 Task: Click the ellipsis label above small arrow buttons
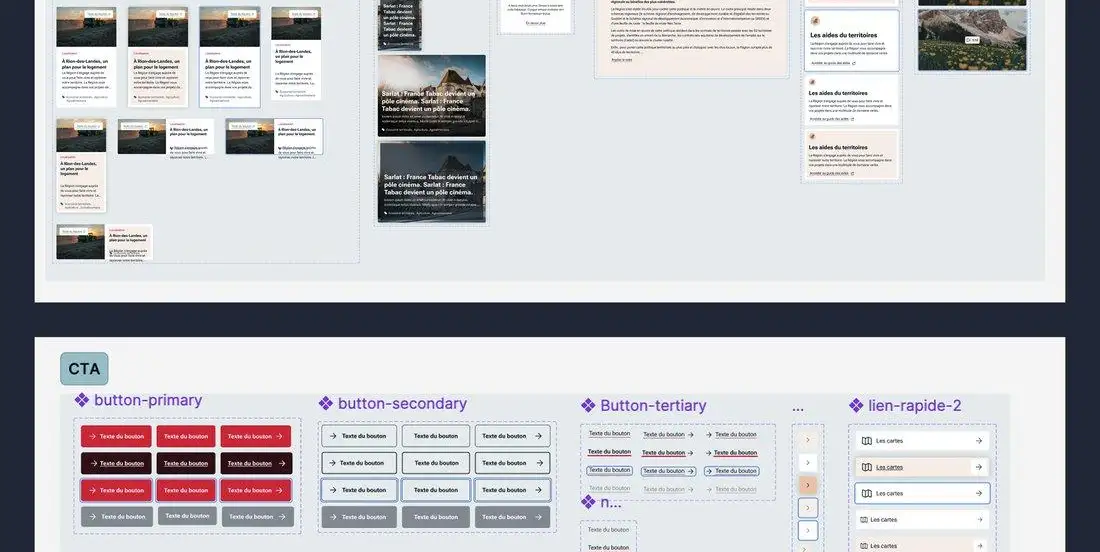[x=798, y=408]
